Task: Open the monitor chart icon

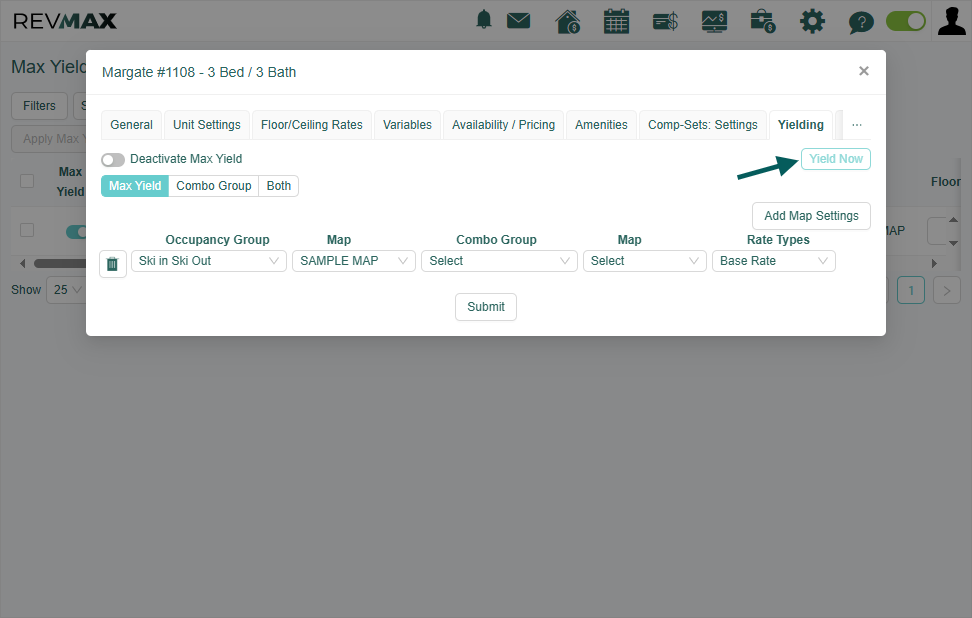Action: click(714, 21)
